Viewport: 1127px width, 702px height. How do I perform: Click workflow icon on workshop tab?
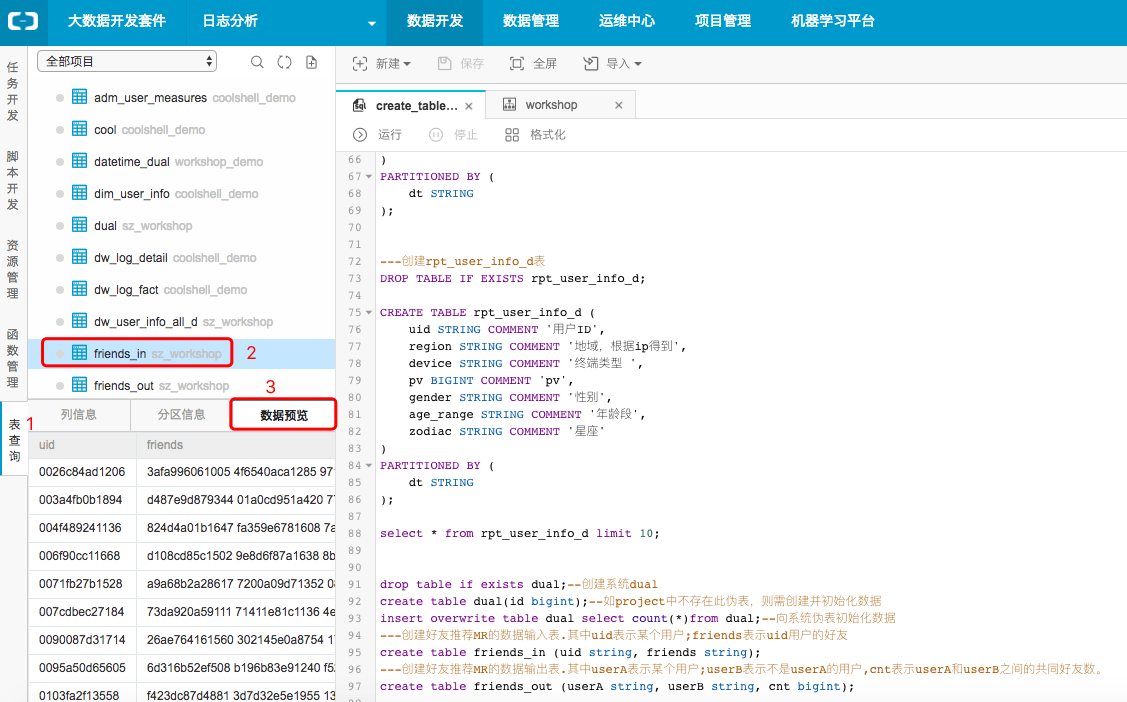(x=510, y=104)
